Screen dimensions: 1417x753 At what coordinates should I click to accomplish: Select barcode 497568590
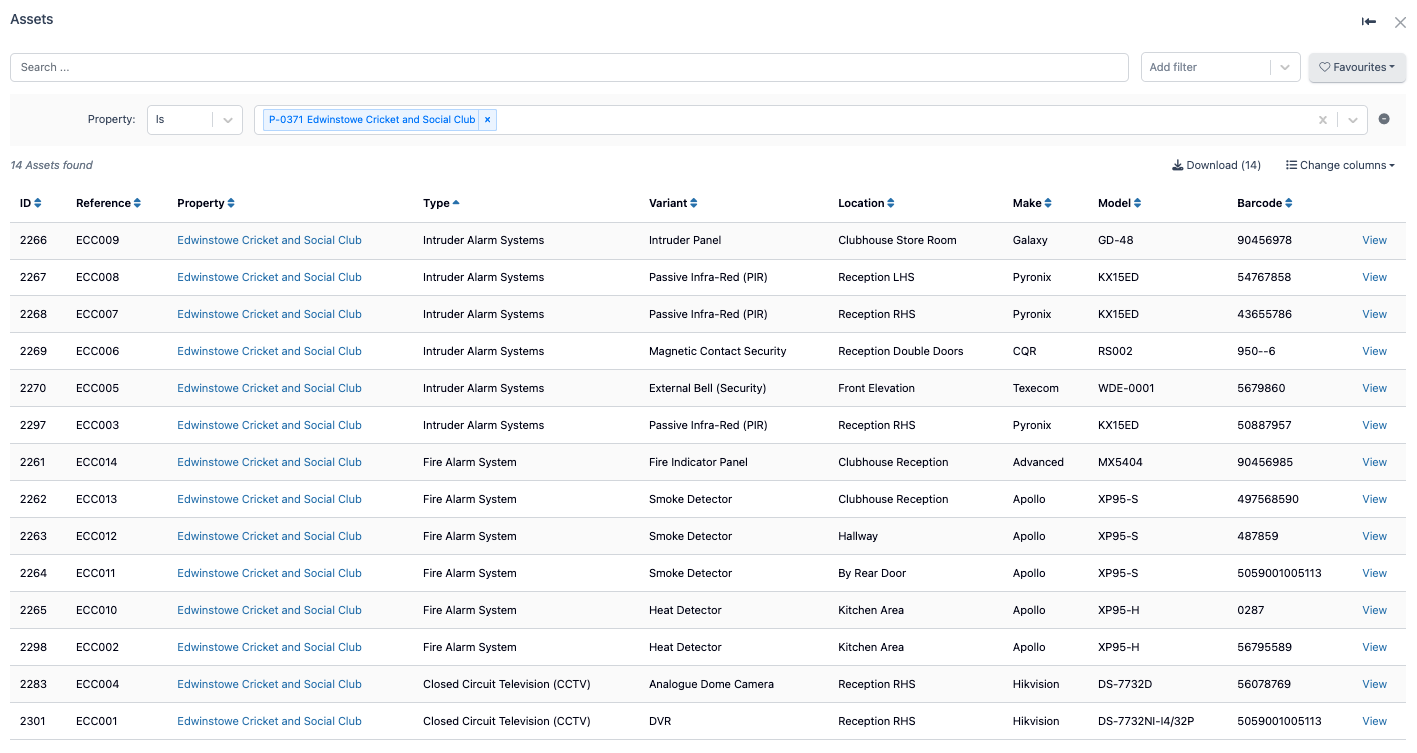(x=1268, y=499)
